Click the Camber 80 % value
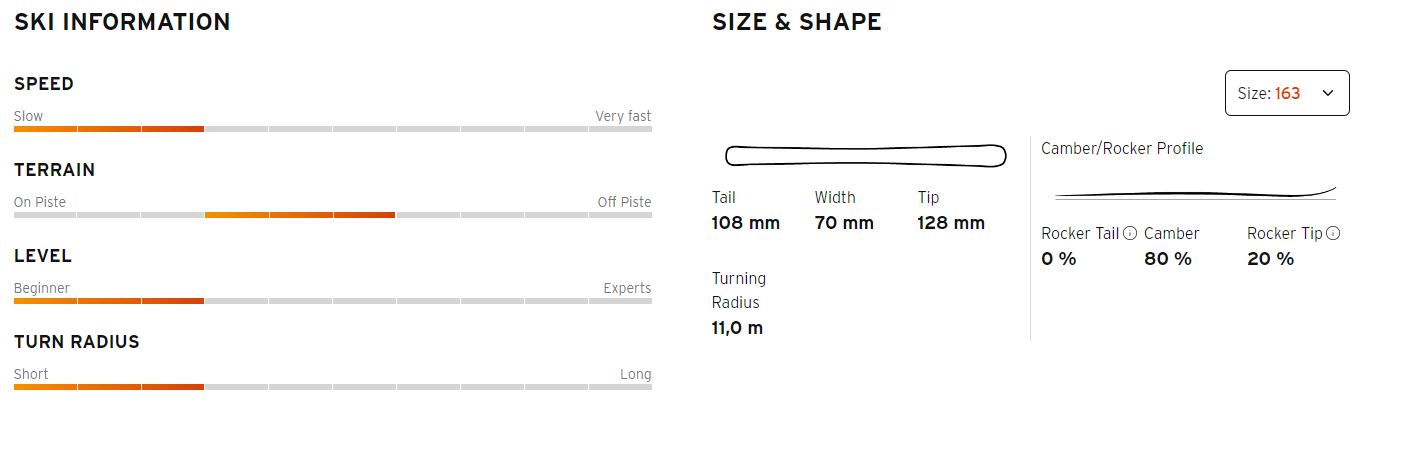The width and height of the screenshot is (1403, 467). coord(1168,259)
